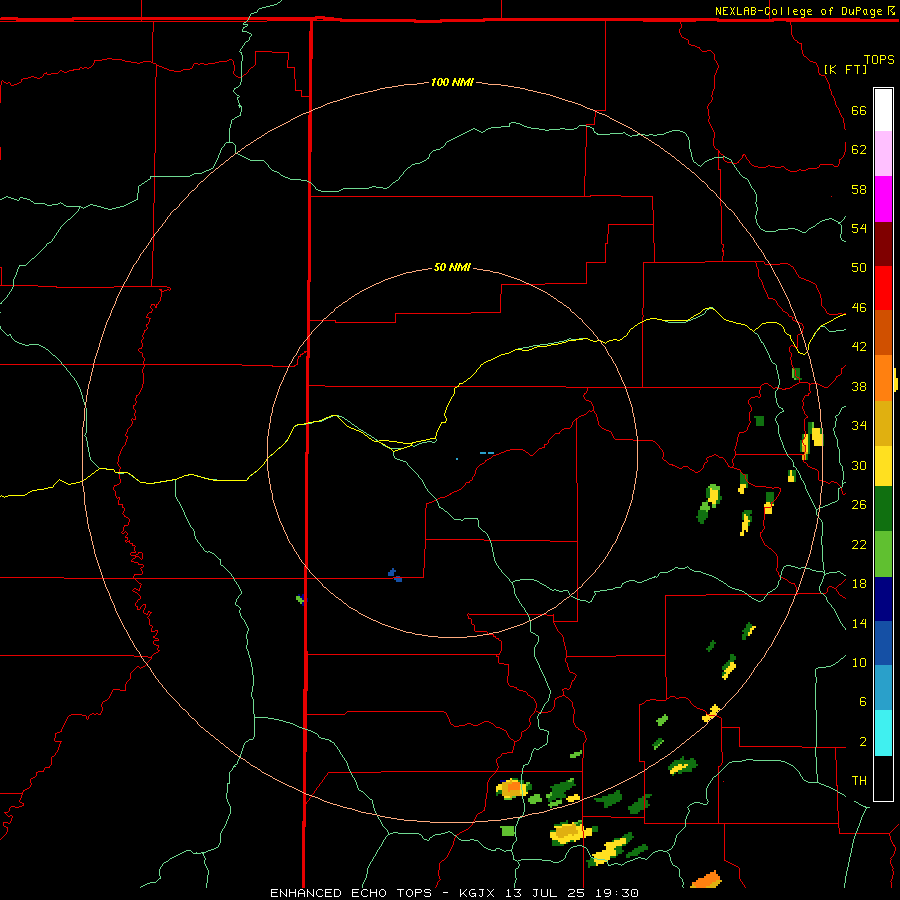Choose the cyan legend swatch
Screen dimensions: 900x900
883,733
